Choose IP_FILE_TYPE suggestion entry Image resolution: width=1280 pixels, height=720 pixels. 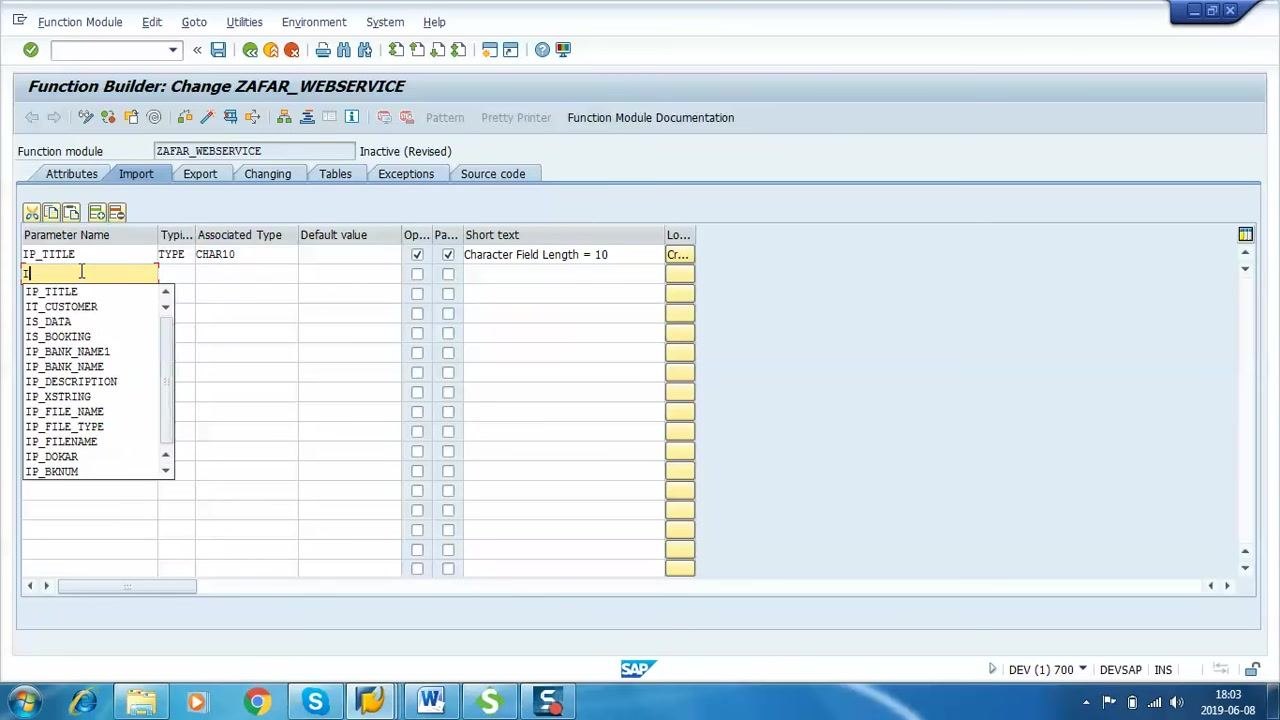point(65,427)
